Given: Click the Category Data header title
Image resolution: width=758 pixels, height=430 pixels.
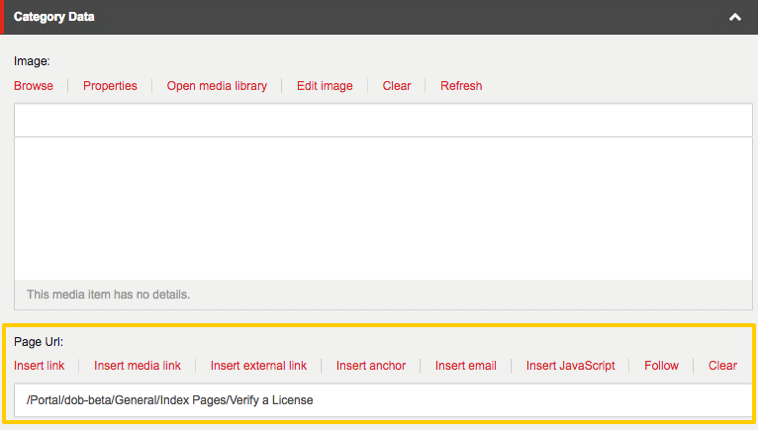Looking at the screenshot, I should pyautogui.click(x=54, y=17).
